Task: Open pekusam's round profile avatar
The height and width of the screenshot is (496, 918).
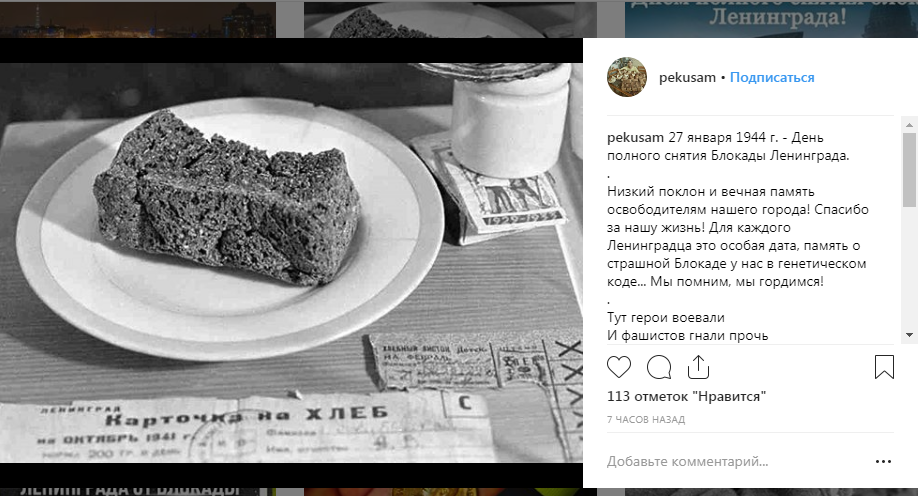Action: 627,77
